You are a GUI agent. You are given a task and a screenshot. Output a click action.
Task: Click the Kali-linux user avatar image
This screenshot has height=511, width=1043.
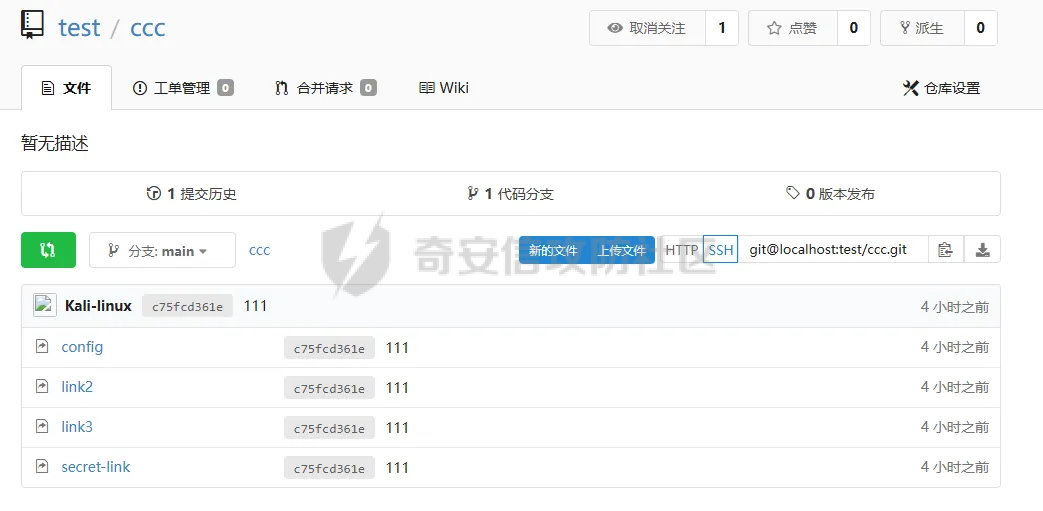tap(44, 306)
